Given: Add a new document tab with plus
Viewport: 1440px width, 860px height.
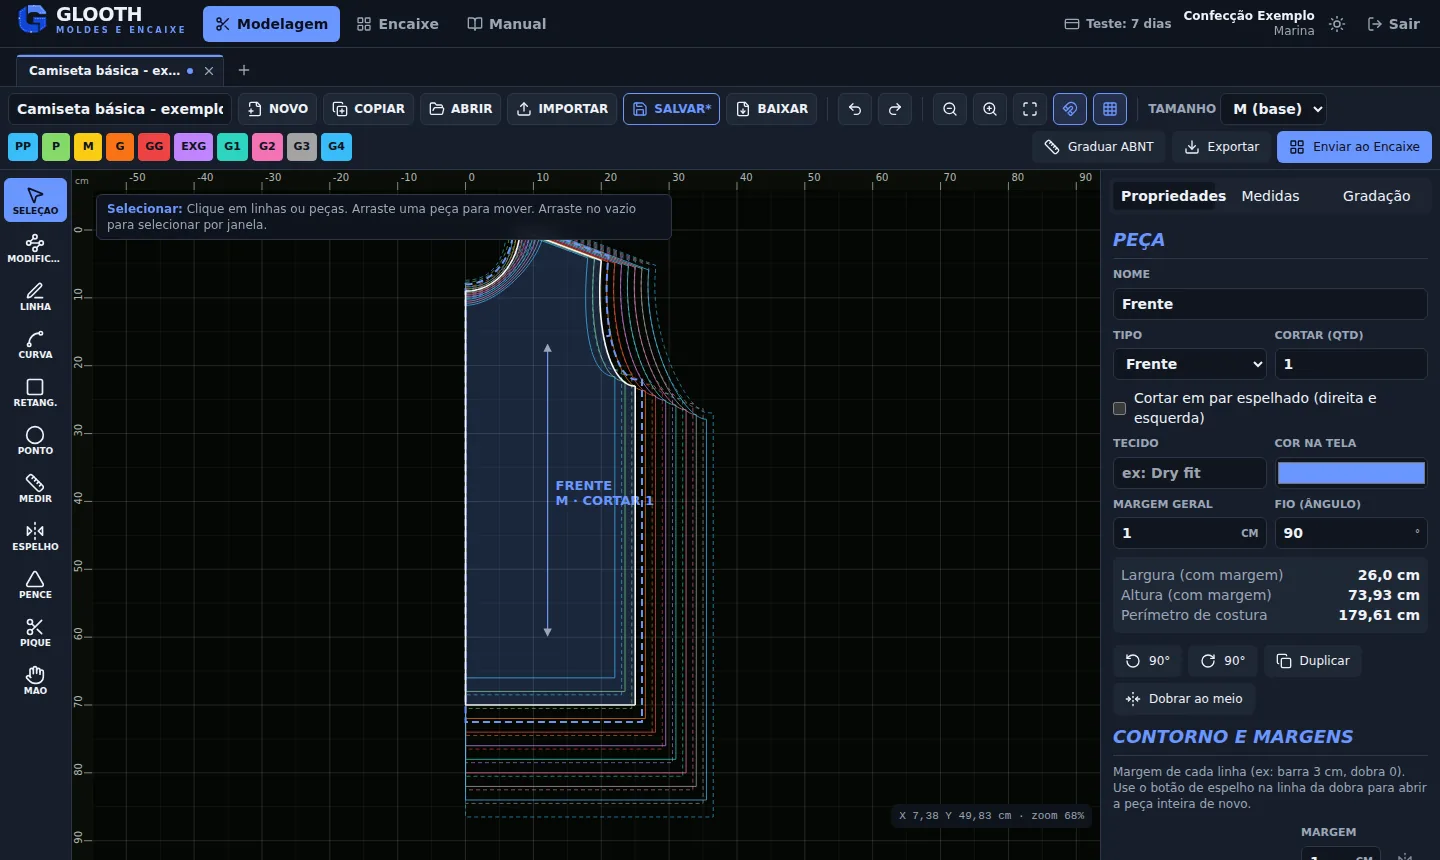Looking at the screenshot, I should pos(244,70).
